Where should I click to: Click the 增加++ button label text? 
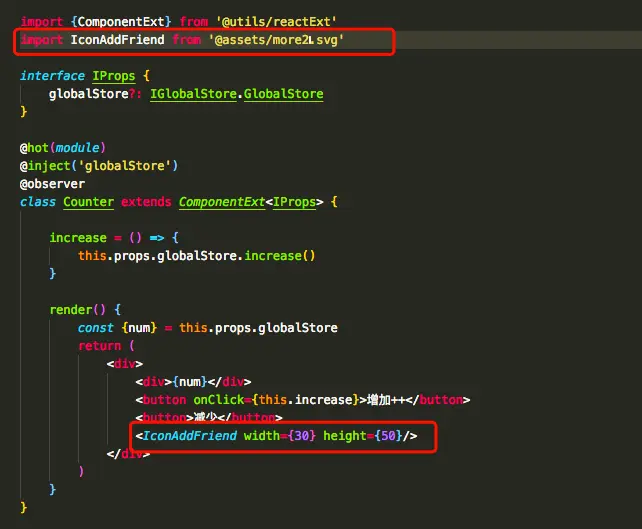coord(387,400)
